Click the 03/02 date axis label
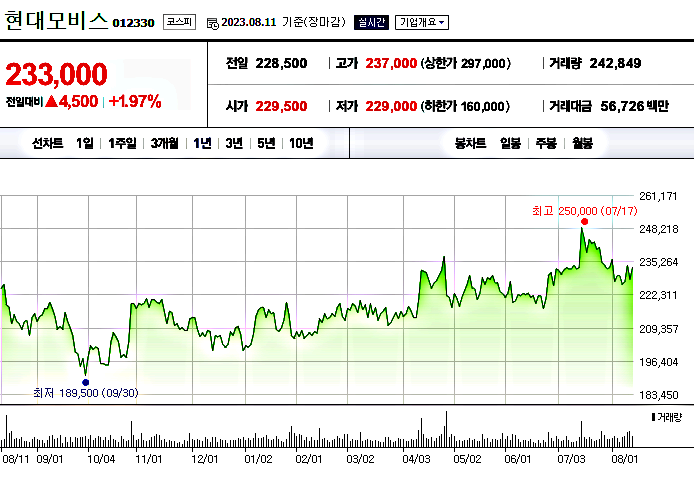Screen dimensions: 694x479 360,459
